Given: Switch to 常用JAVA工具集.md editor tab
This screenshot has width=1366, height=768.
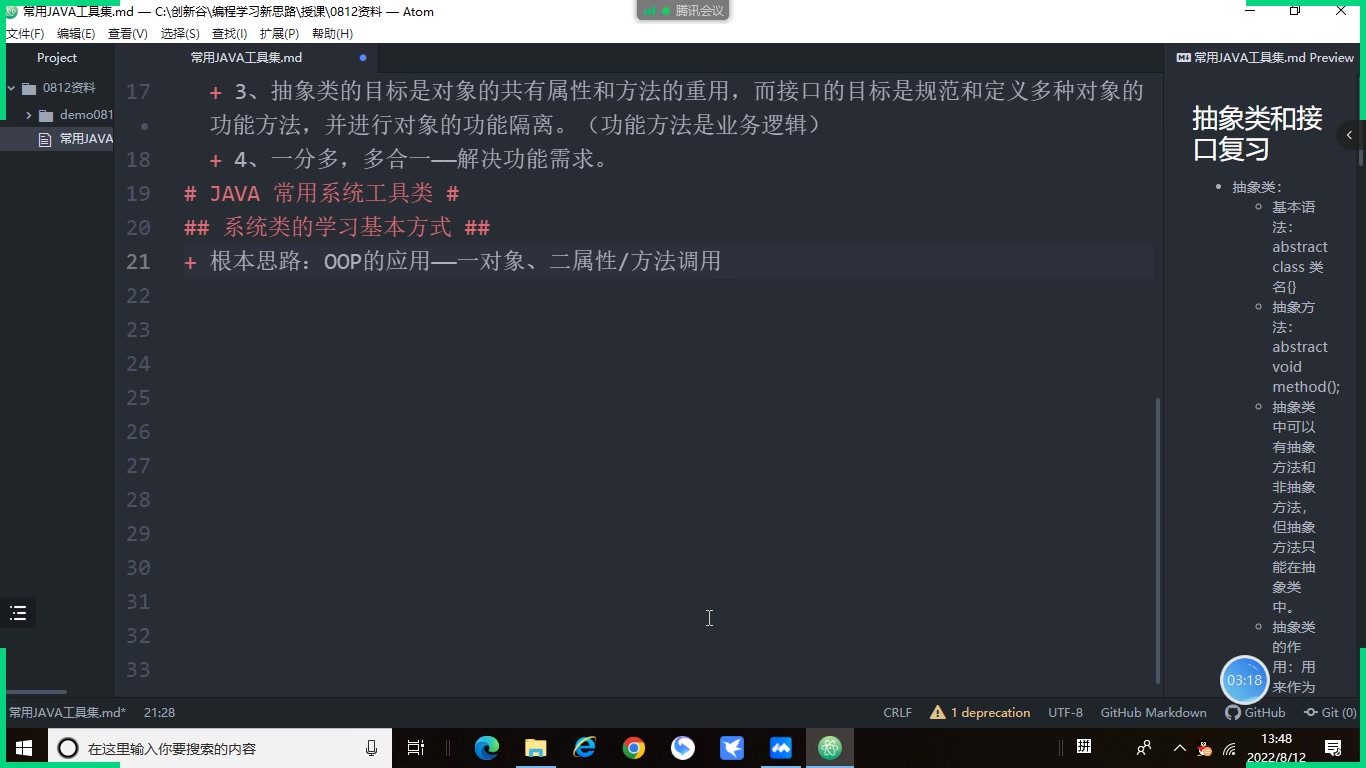Looking at the screenshot, I should [246, 58].
